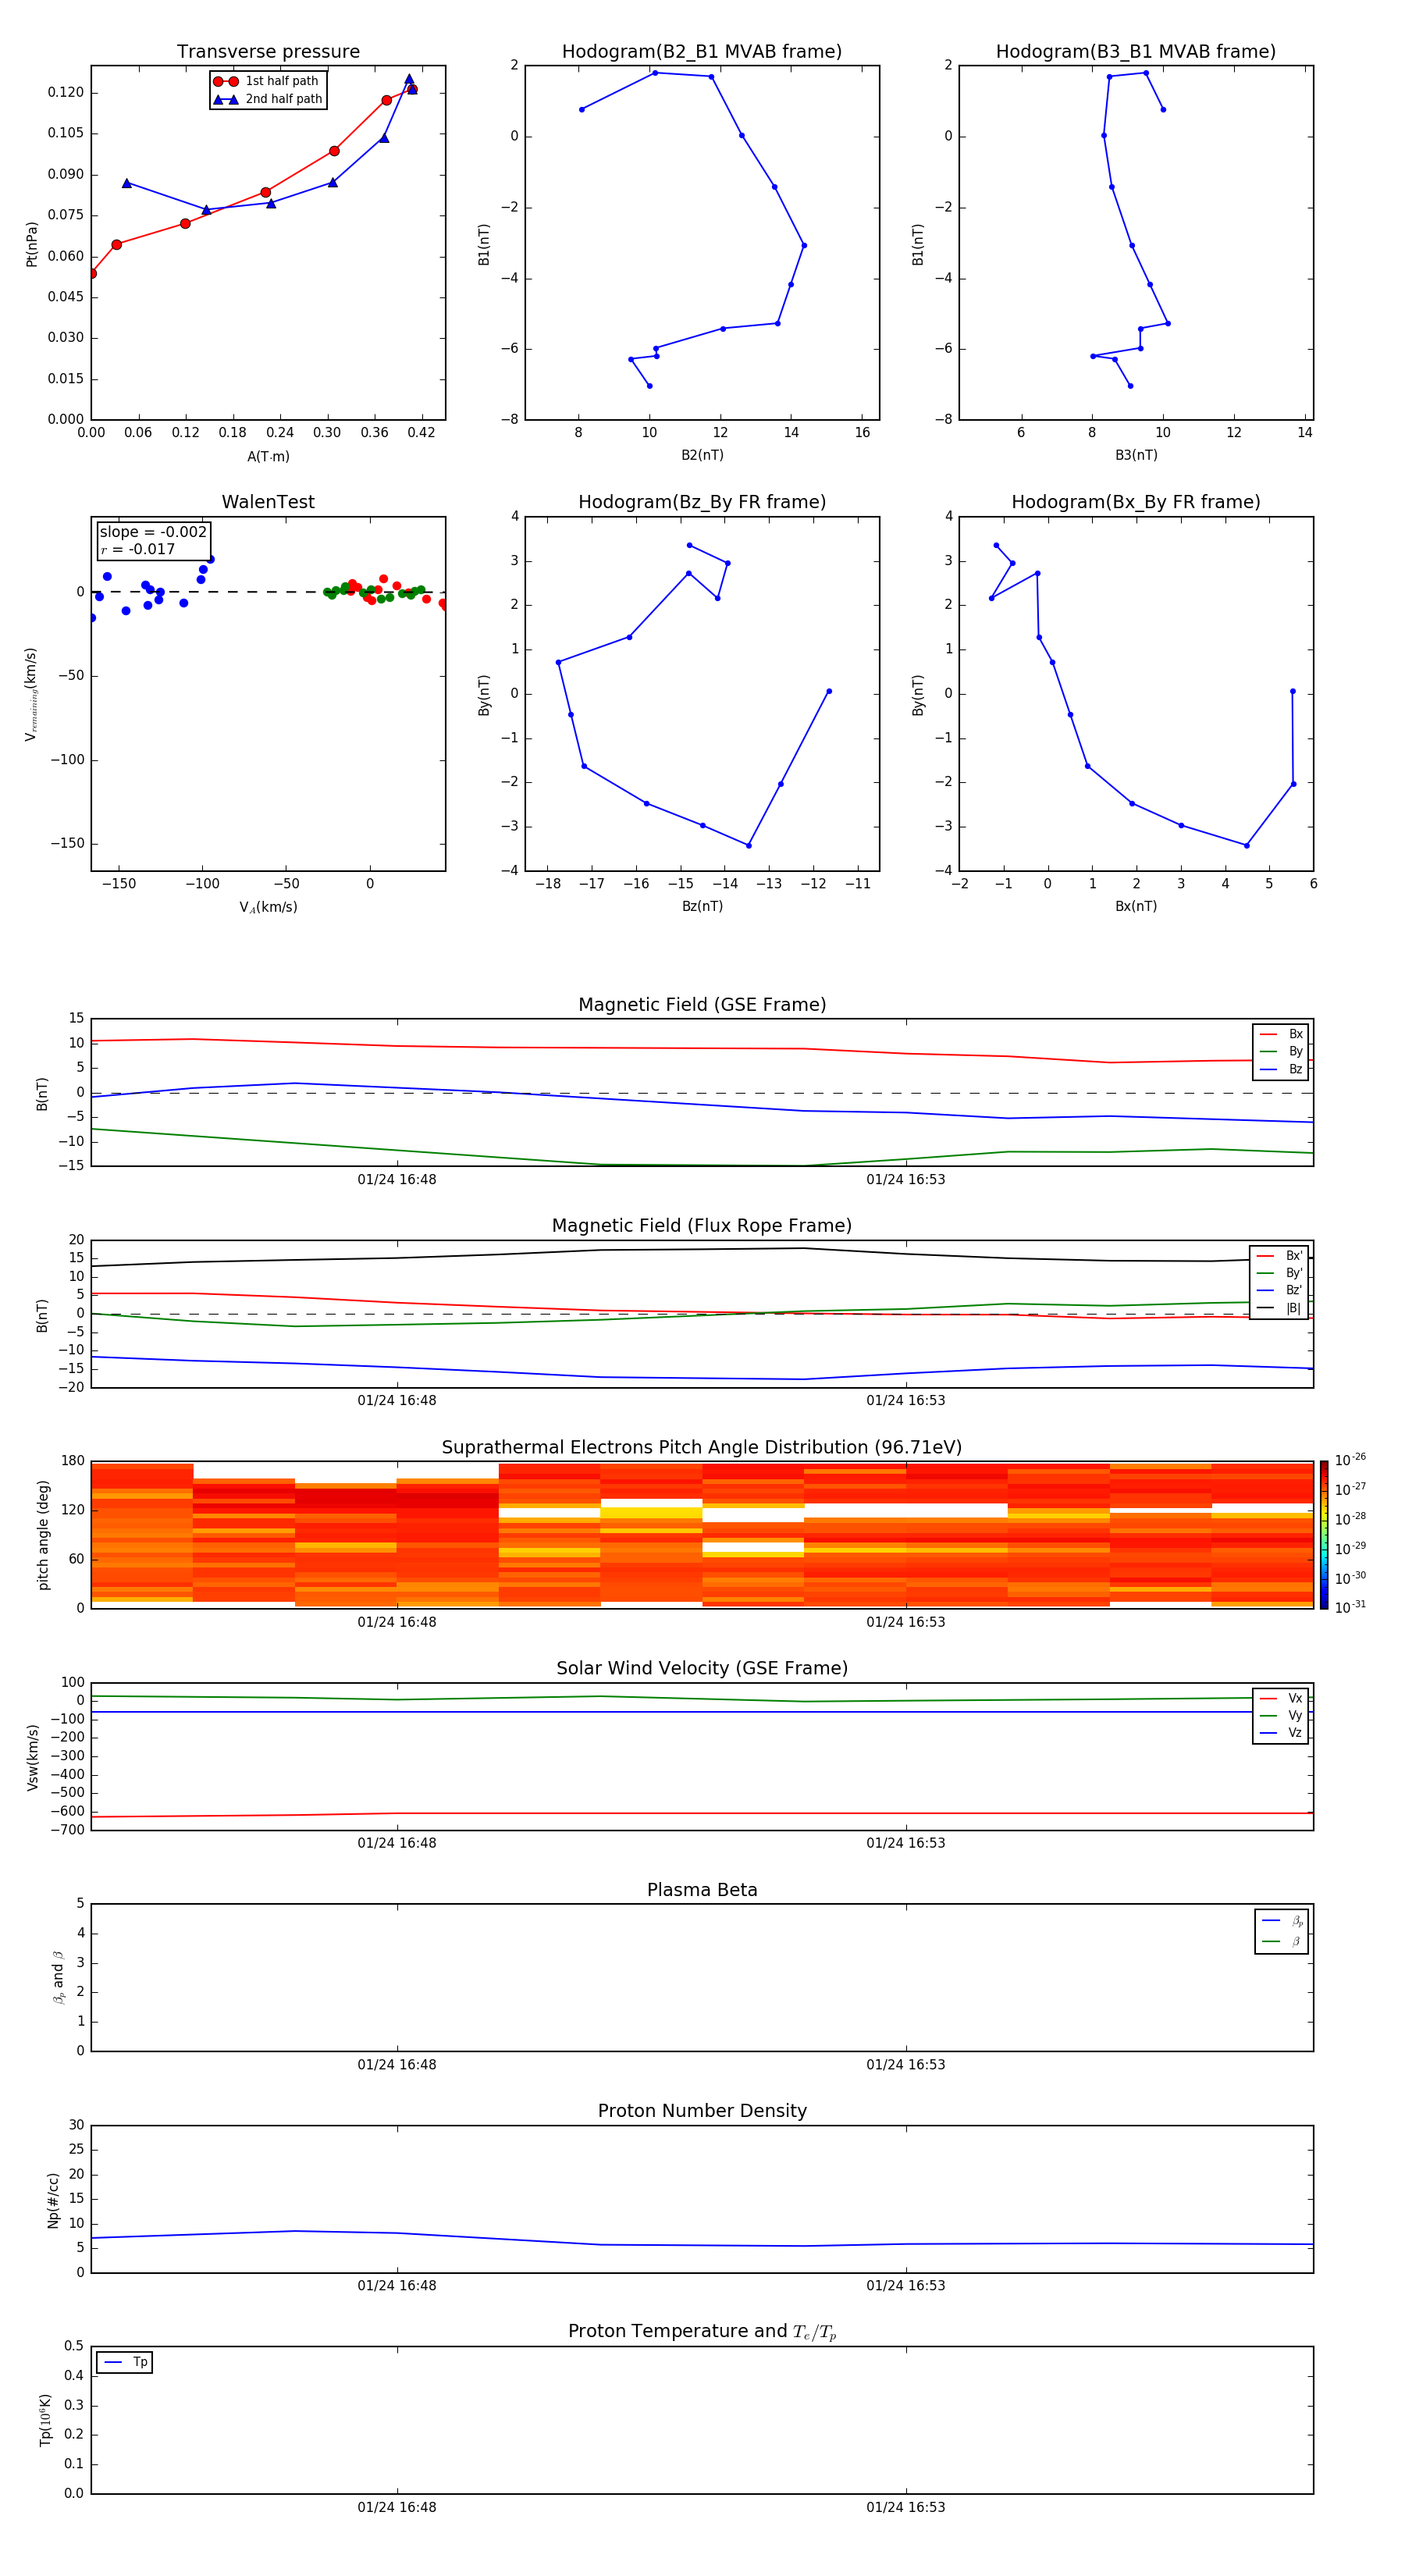Click '01/24 16:48' tick under Proton Temperature plot
The height and width of the screenshot is (2576, 1405).
397,2507
